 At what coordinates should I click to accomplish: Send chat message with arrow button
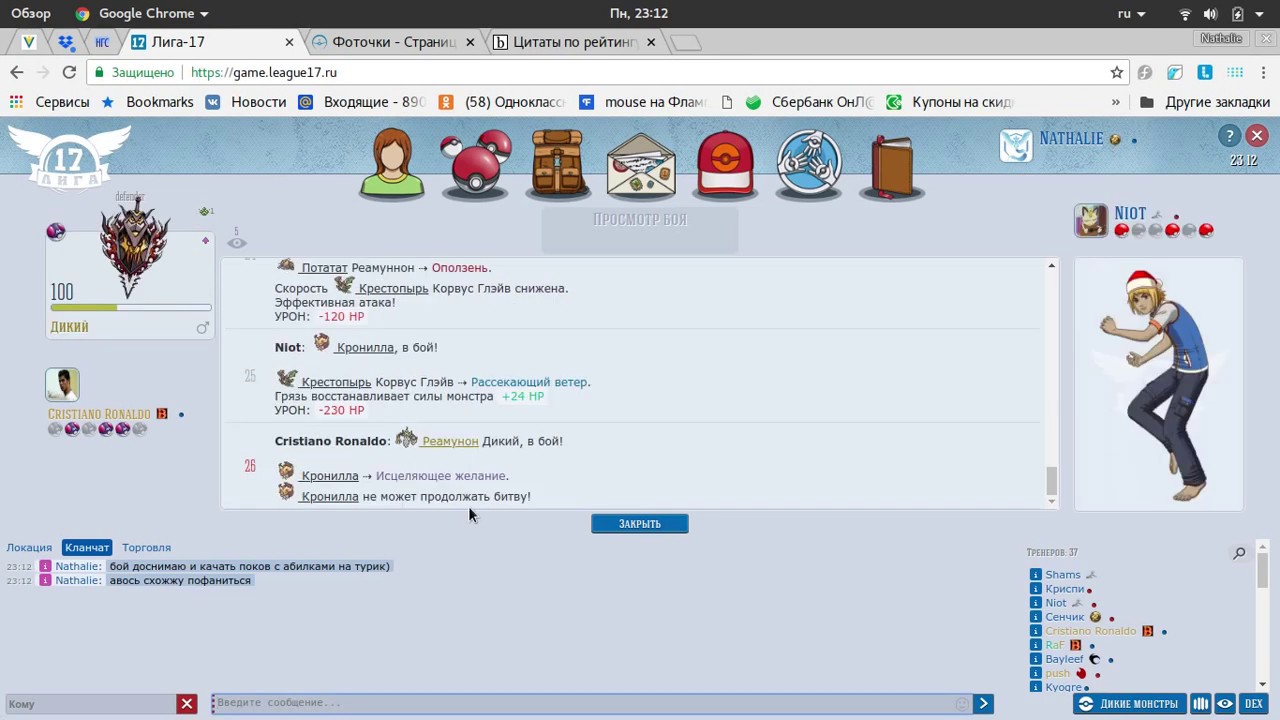pos(984,704)
